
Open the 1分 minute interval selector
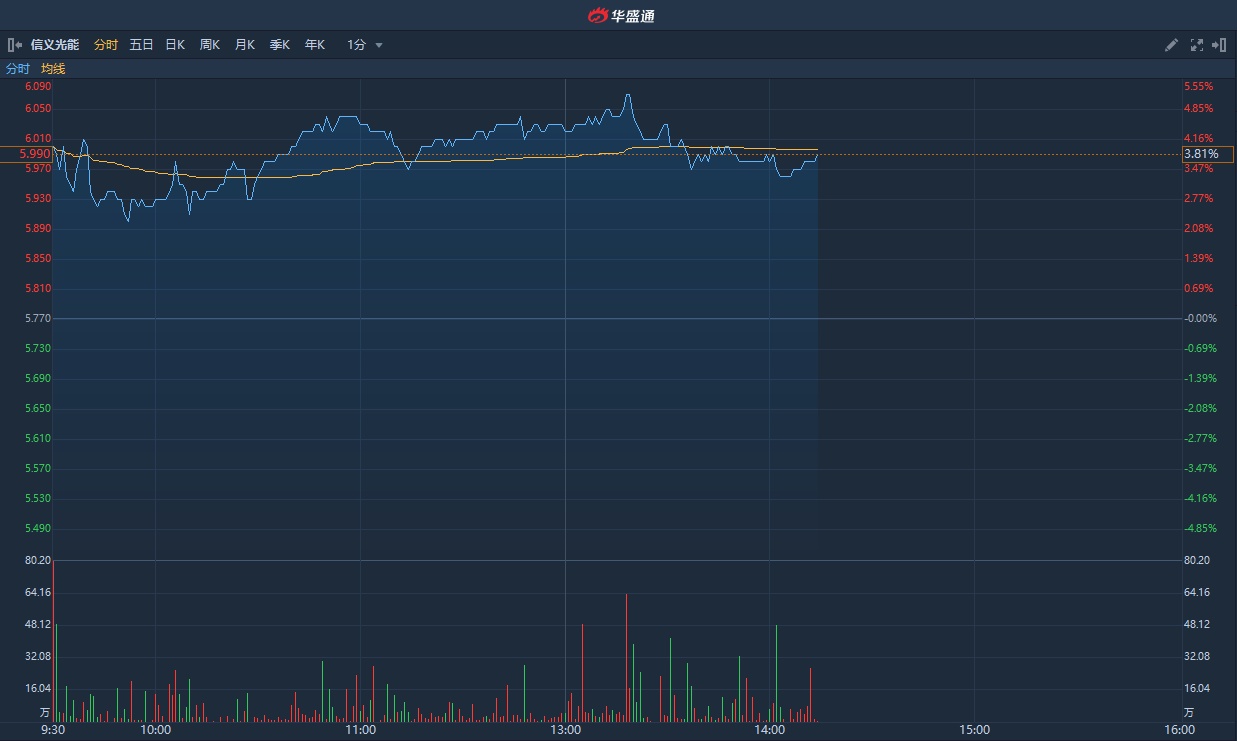click(x=357, y=45)
